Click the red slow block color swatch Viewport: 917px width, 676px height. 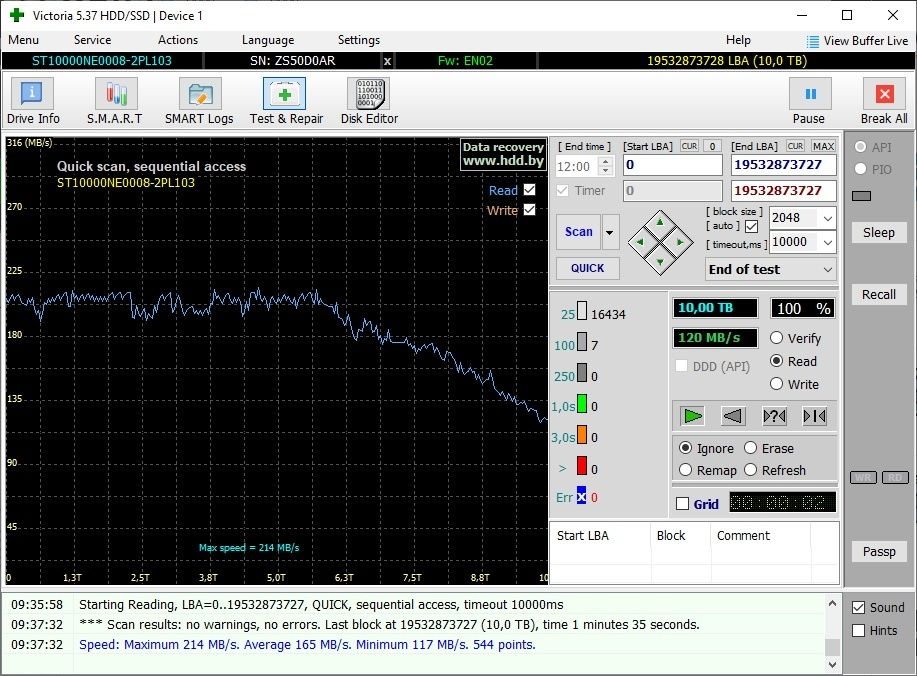(x=582, y=465)
